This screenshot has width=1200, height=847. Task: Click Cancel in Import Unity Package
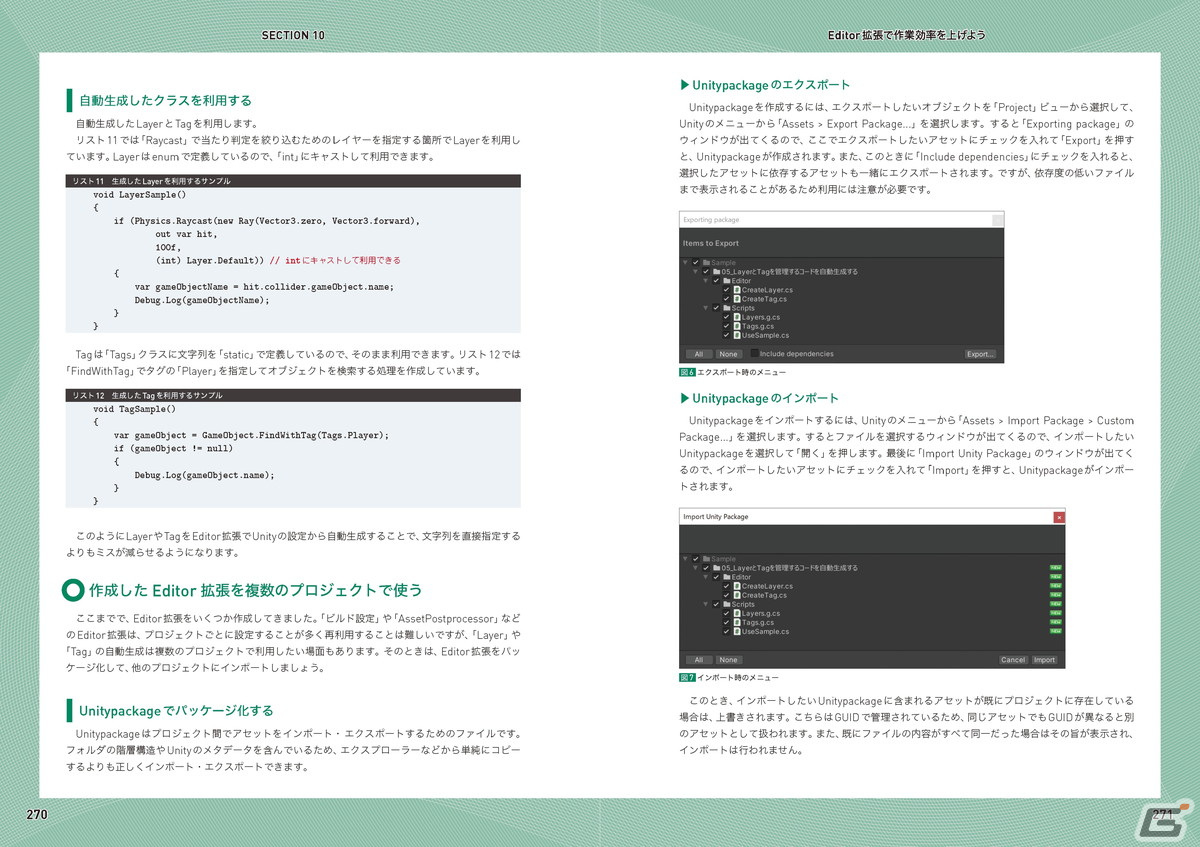pyautogui.click(x=1013, y=660)
